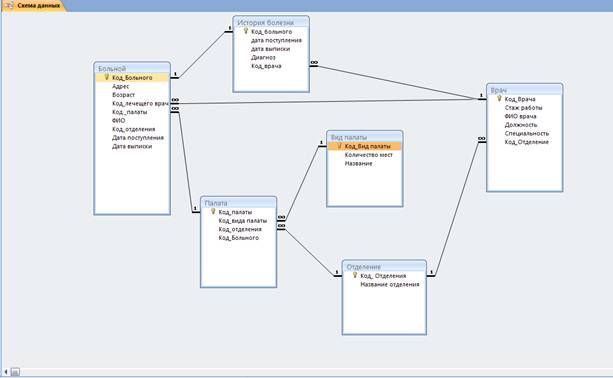Select the Врач table header
The height and width of the screenshot is (378, 613).
click(x=524, y=90)
